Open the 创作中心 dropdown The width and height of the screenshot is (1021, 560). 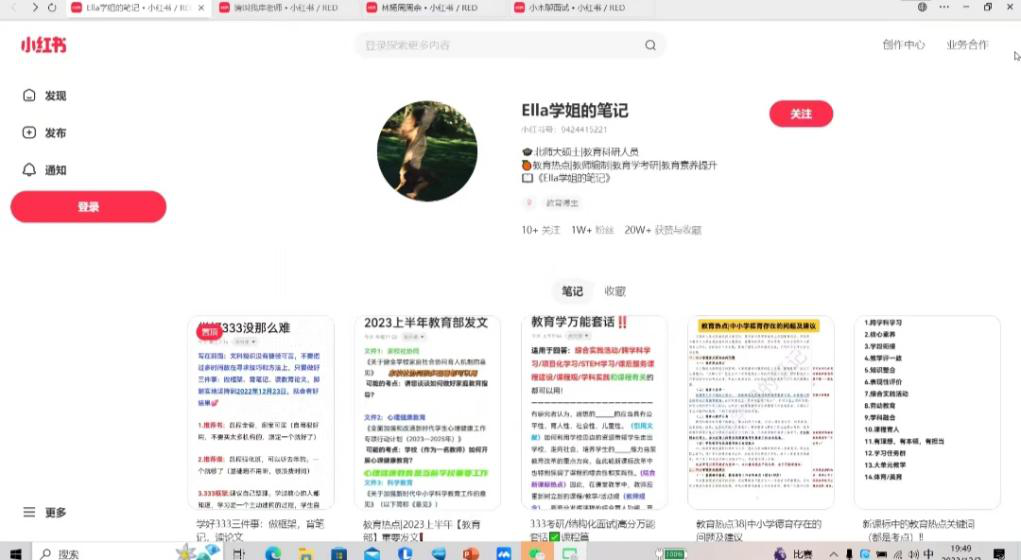tap(903, 45)
